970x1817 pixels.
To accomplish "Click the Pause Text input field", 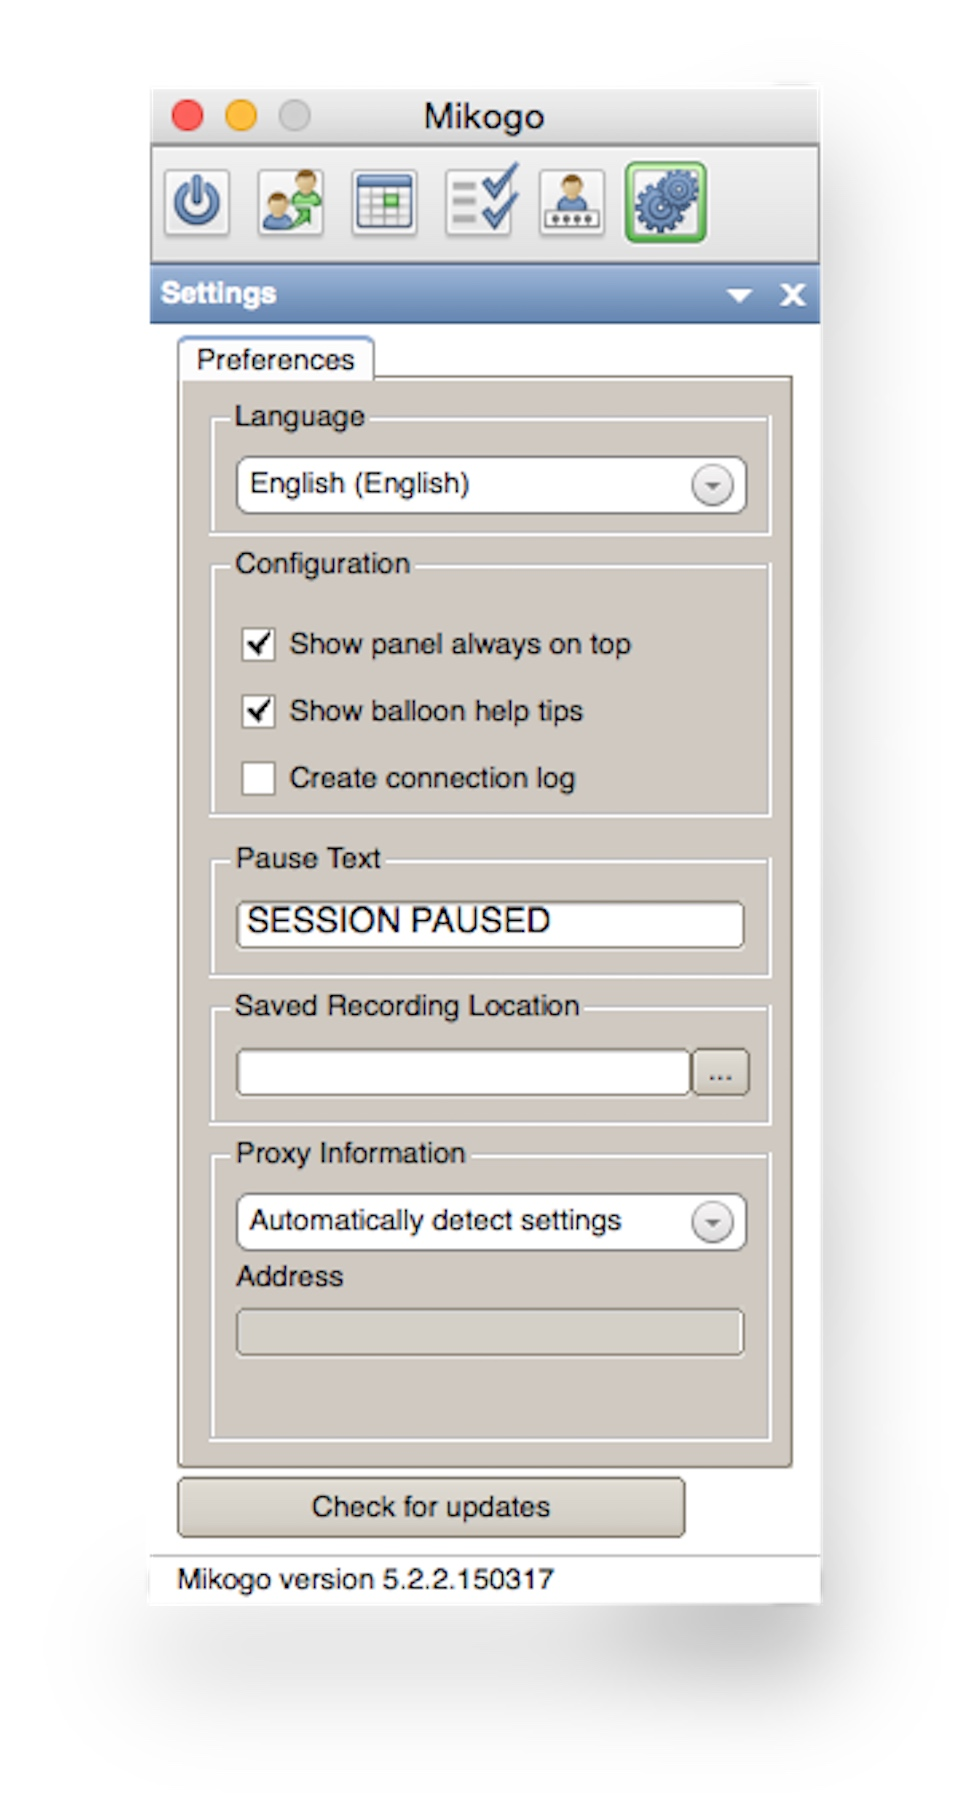I will tap(490, 922).
